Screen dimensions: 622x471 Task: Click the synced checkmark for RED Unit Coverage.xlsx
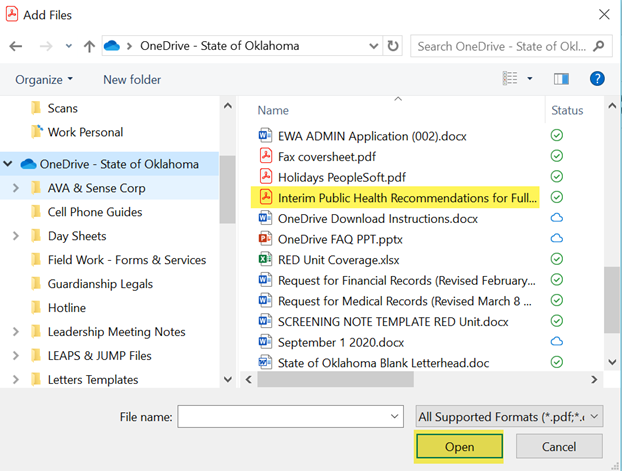coord(557,259)
